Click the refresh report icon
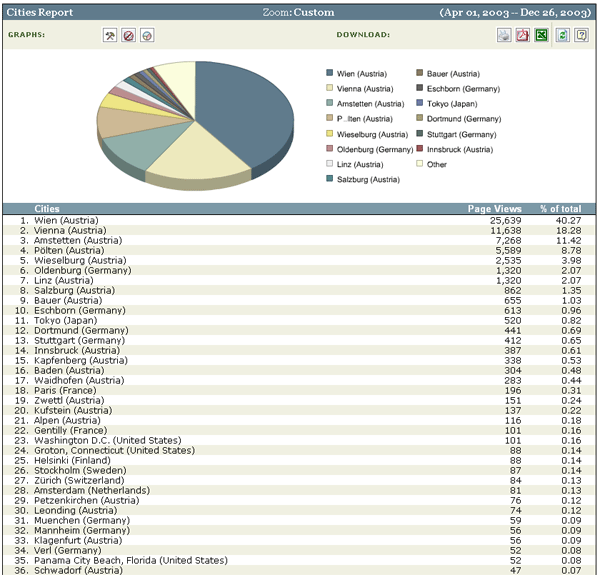The height and width of the screenshot is (575, 600). click(562, 35)
